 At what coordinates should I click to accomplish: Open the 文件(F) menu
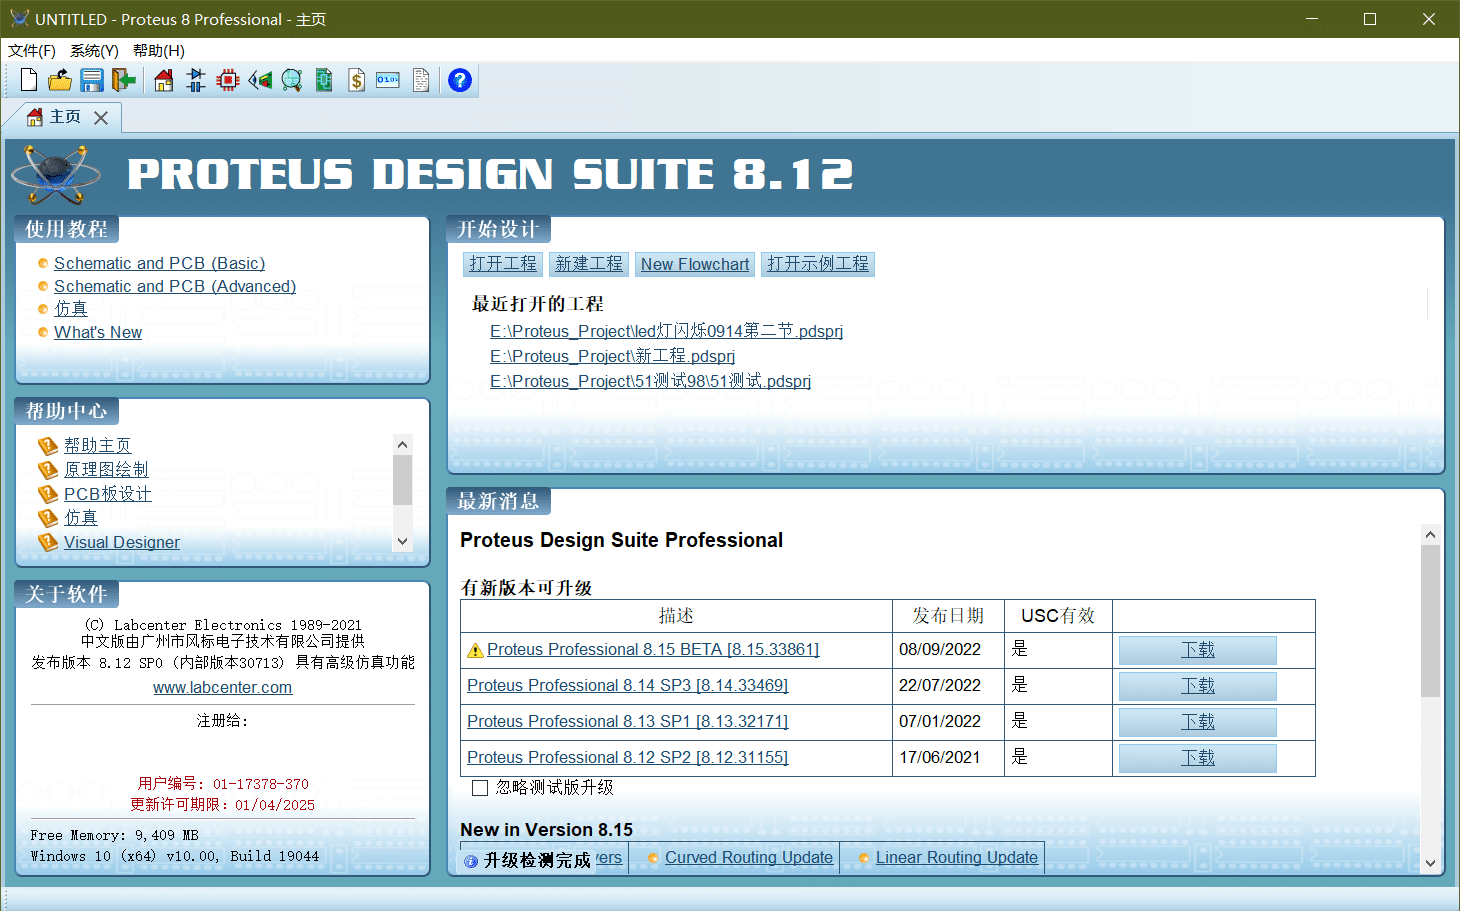click(x=32, y=50)
